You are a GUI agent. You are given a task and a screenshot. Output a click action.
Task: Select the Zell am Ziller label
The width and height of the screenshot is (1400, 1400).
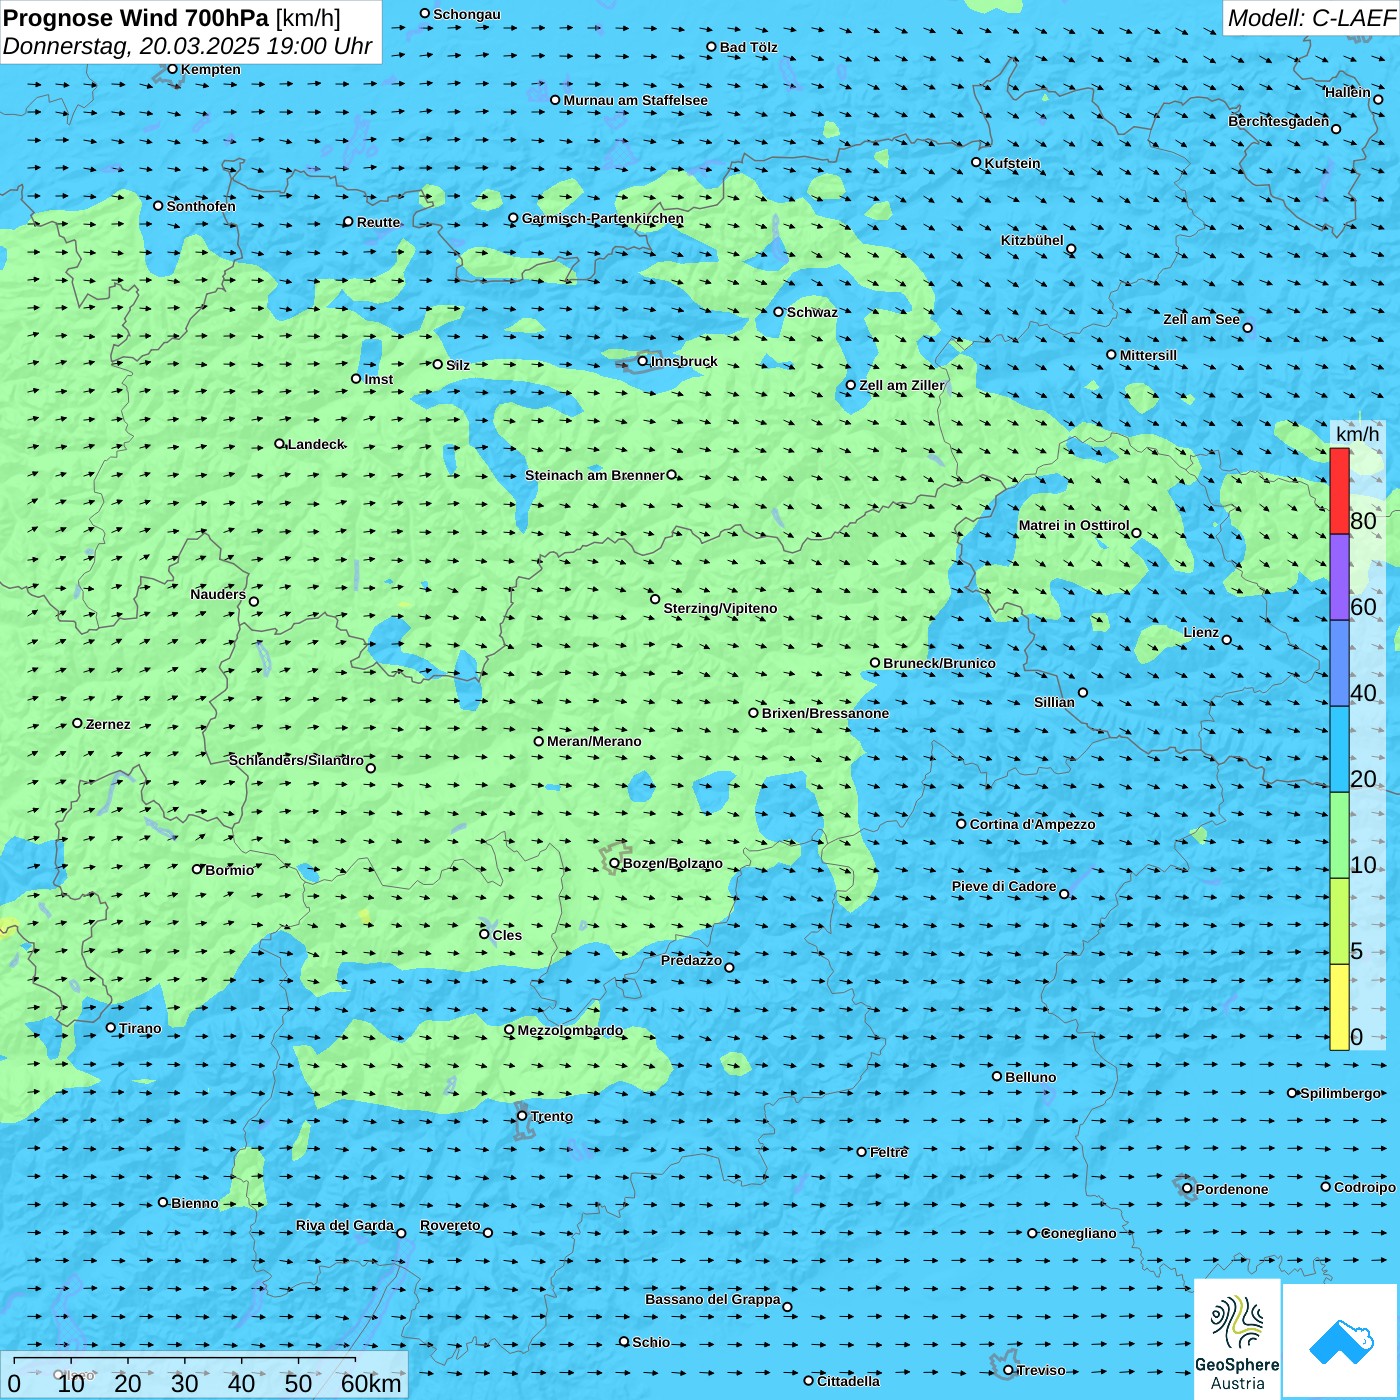[x=902, y=385]
